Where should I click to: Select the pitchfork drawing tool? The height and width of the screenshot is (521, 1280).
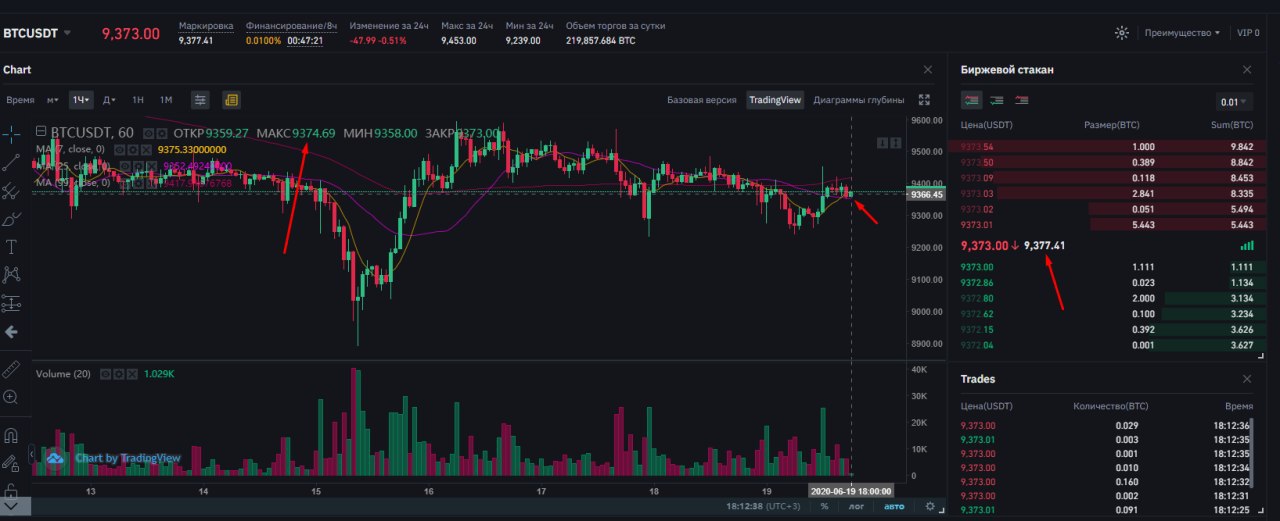click(12, 190)
